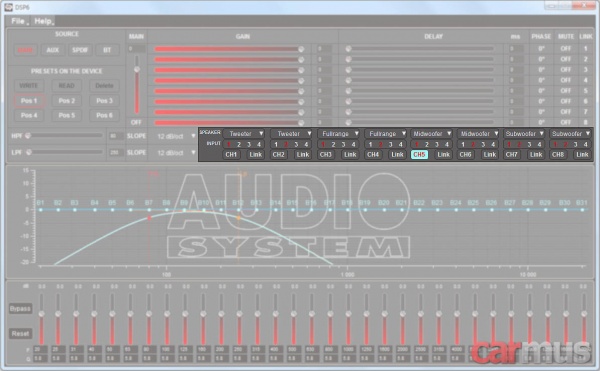Screen dimensions: 600x371
Task: Choose the SPDIF source
Action: pyautogui.click(x=80, y=50)
